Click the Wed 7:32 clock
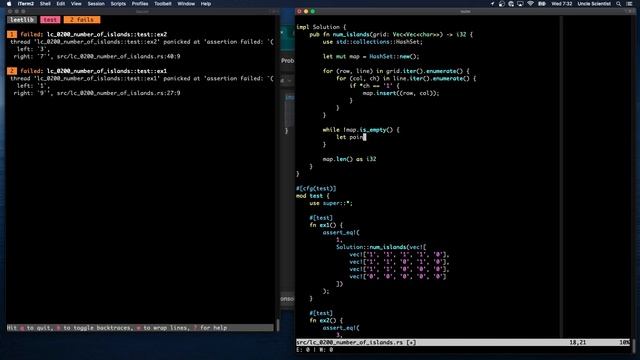The width and height of the screenshot is (640, 360). click(x=562, y=4)
